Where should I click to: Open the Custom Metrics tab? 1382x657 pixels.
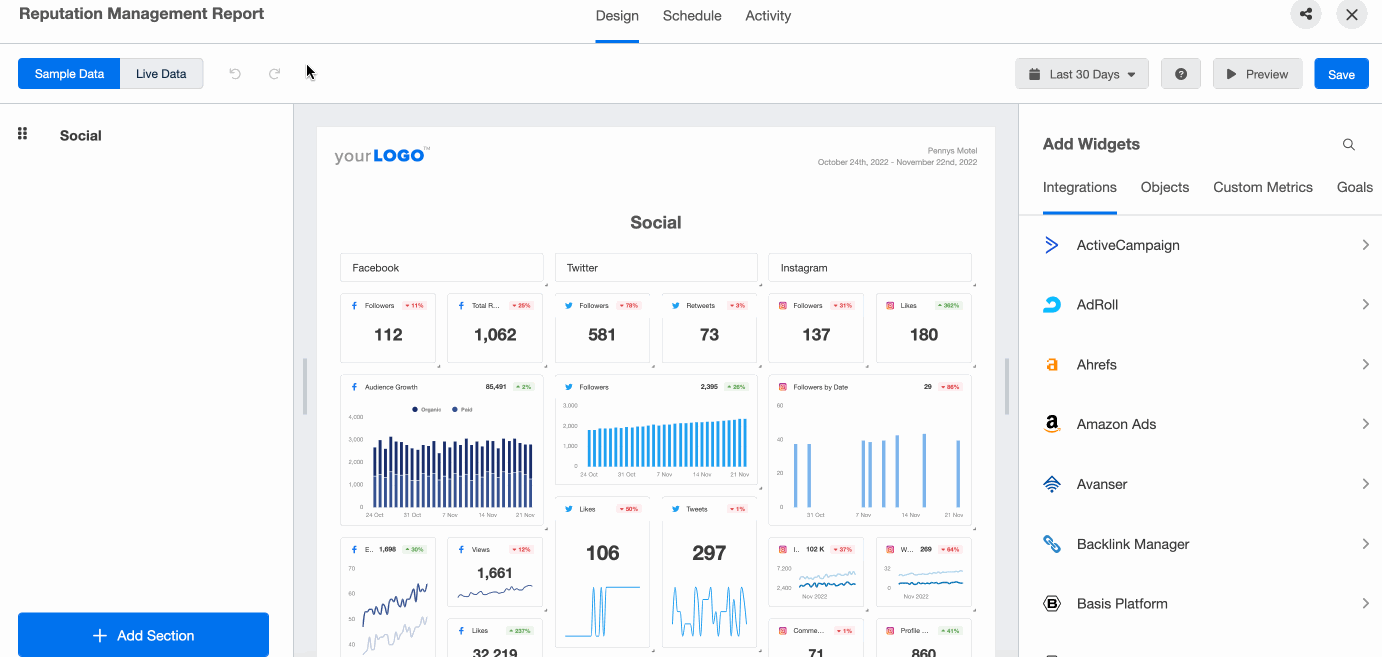coord(1262,187)
